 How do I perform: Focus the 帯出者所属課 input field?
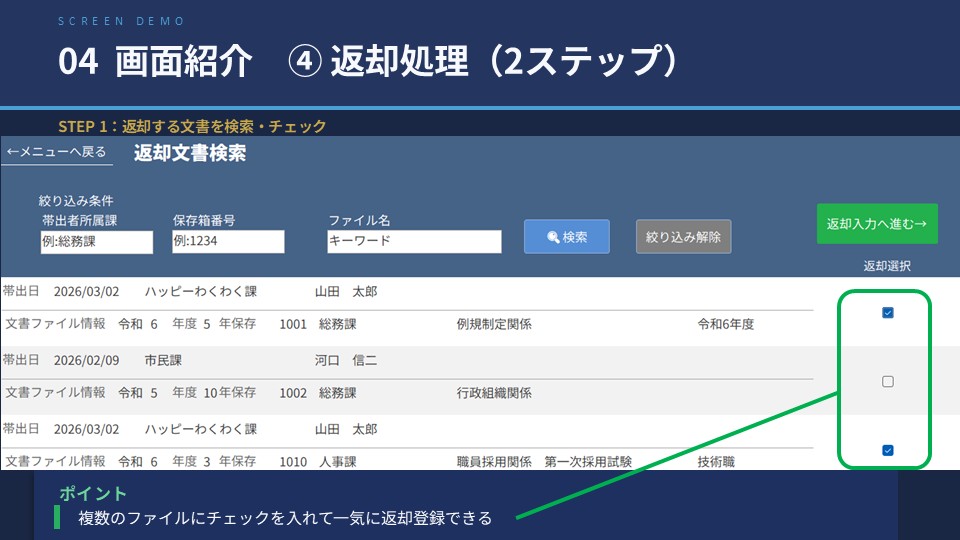point(96,242)
